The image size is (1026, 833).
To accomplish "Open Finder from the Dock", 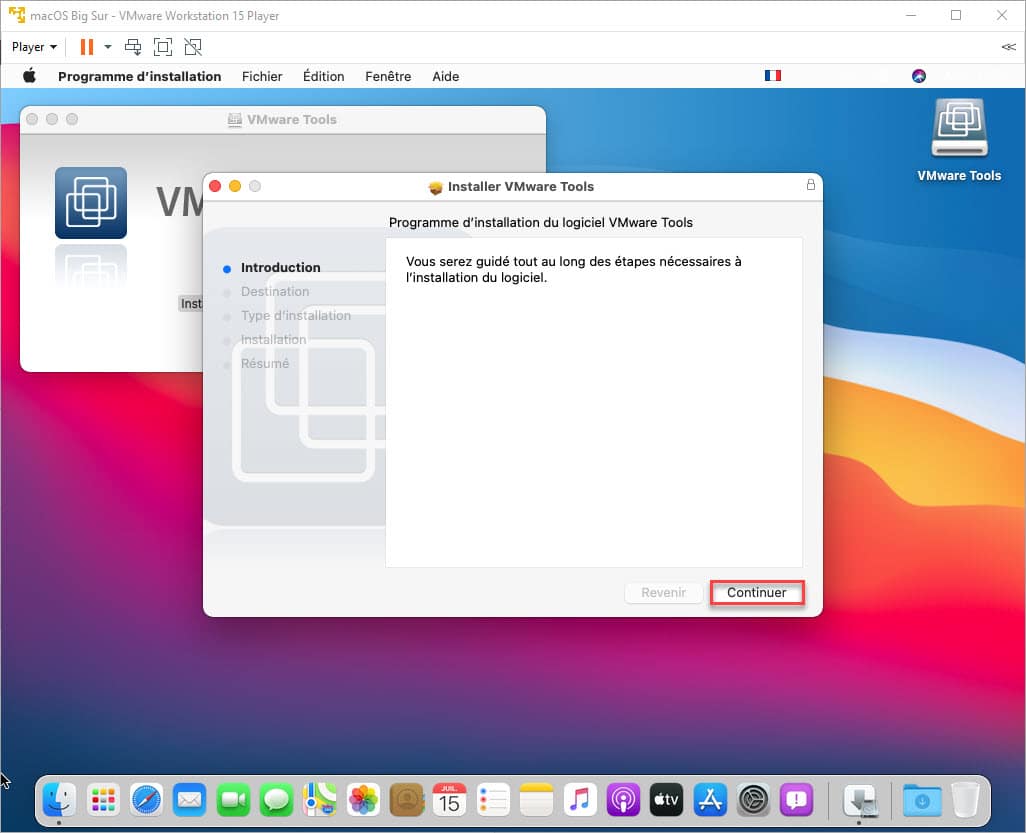I will coord(60,800).
